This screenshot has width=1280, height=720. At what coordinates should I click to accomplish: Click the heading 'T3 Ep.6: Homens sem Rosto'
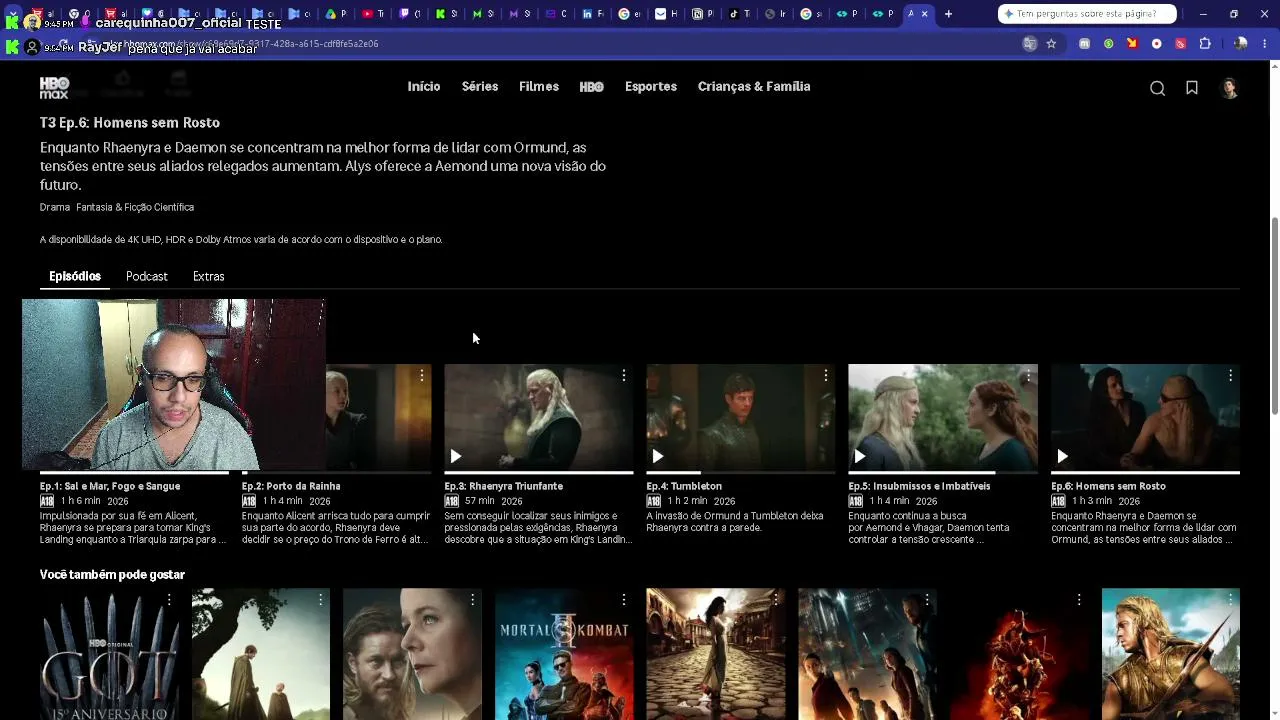pos(130,122)
